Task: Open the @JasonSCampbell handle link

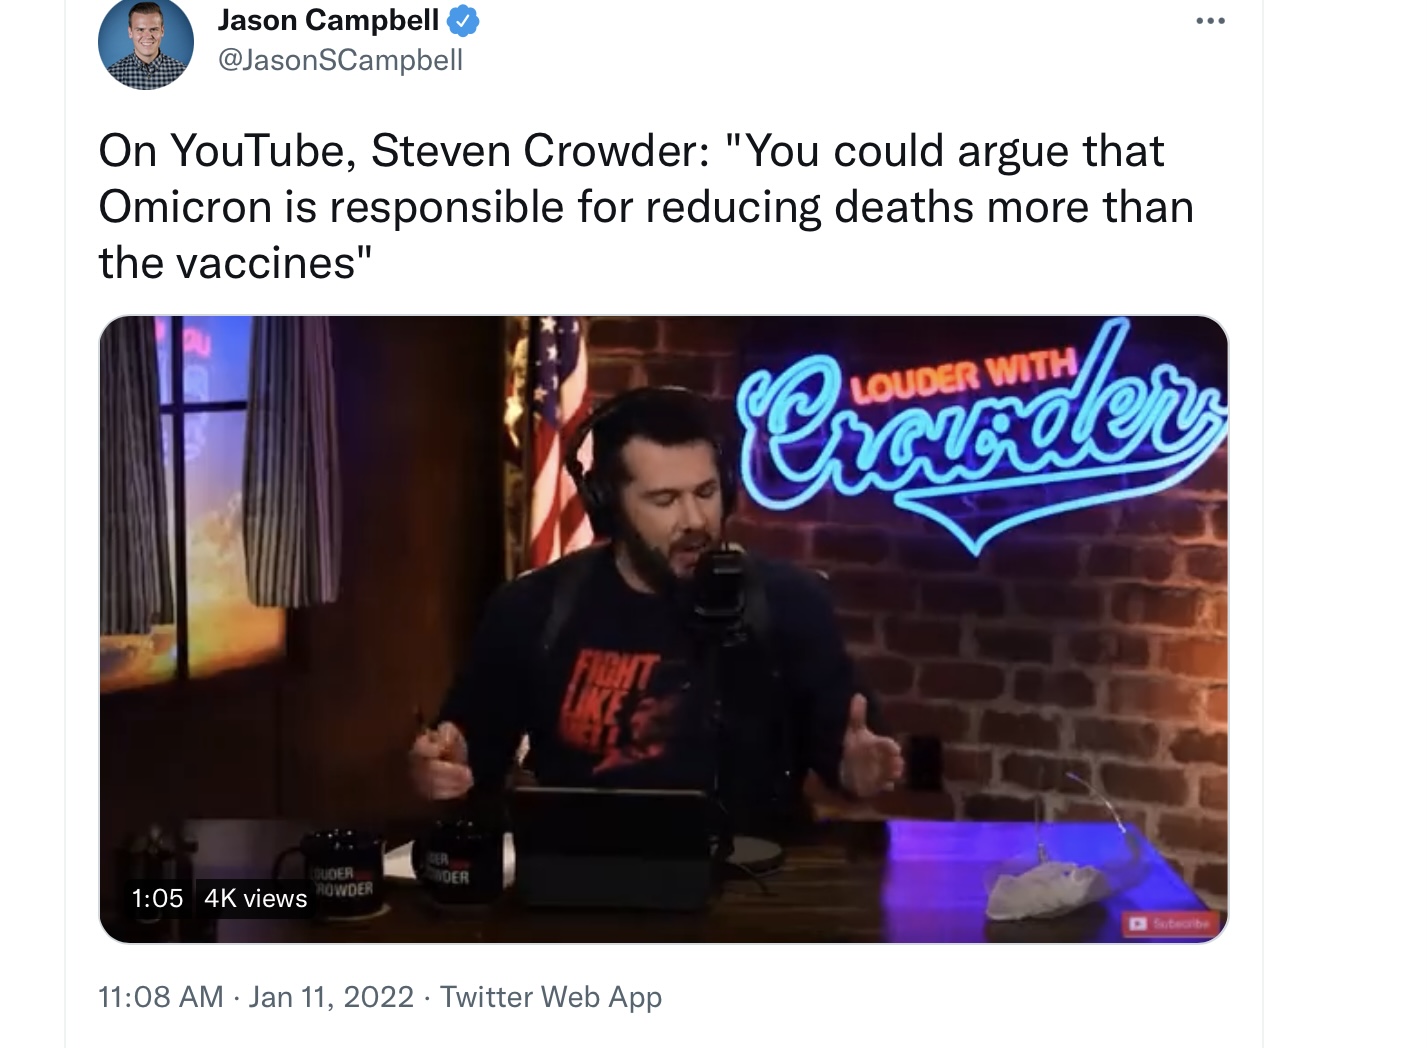Action: [340, 61]
